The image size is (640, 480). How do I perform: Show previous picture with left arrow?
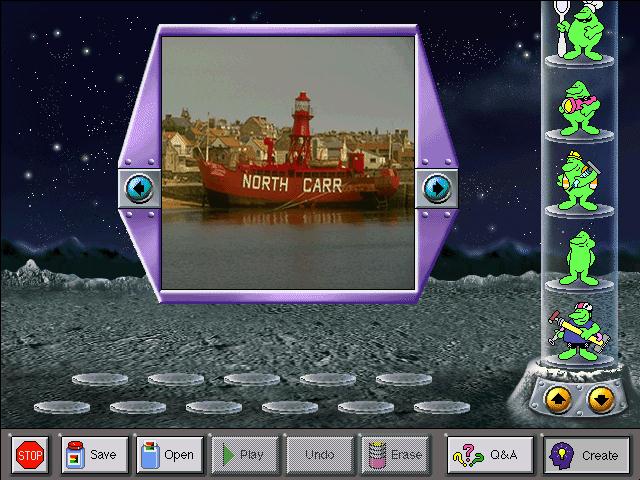click(139, 189)
